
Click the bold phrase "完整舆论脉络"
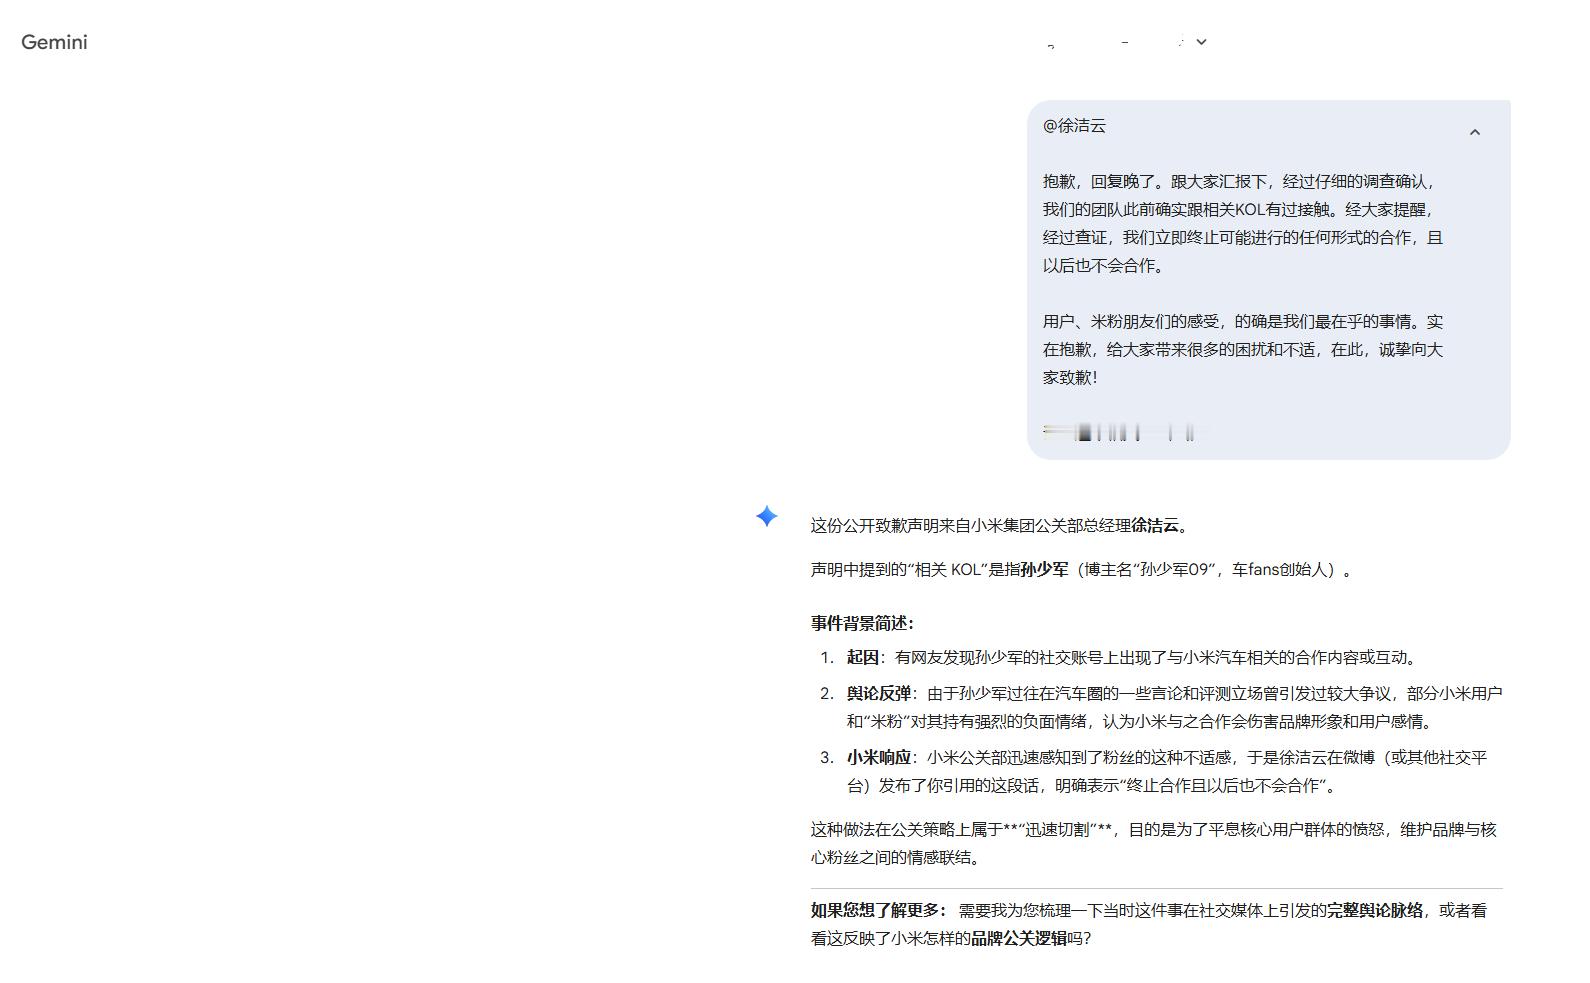1375,911
